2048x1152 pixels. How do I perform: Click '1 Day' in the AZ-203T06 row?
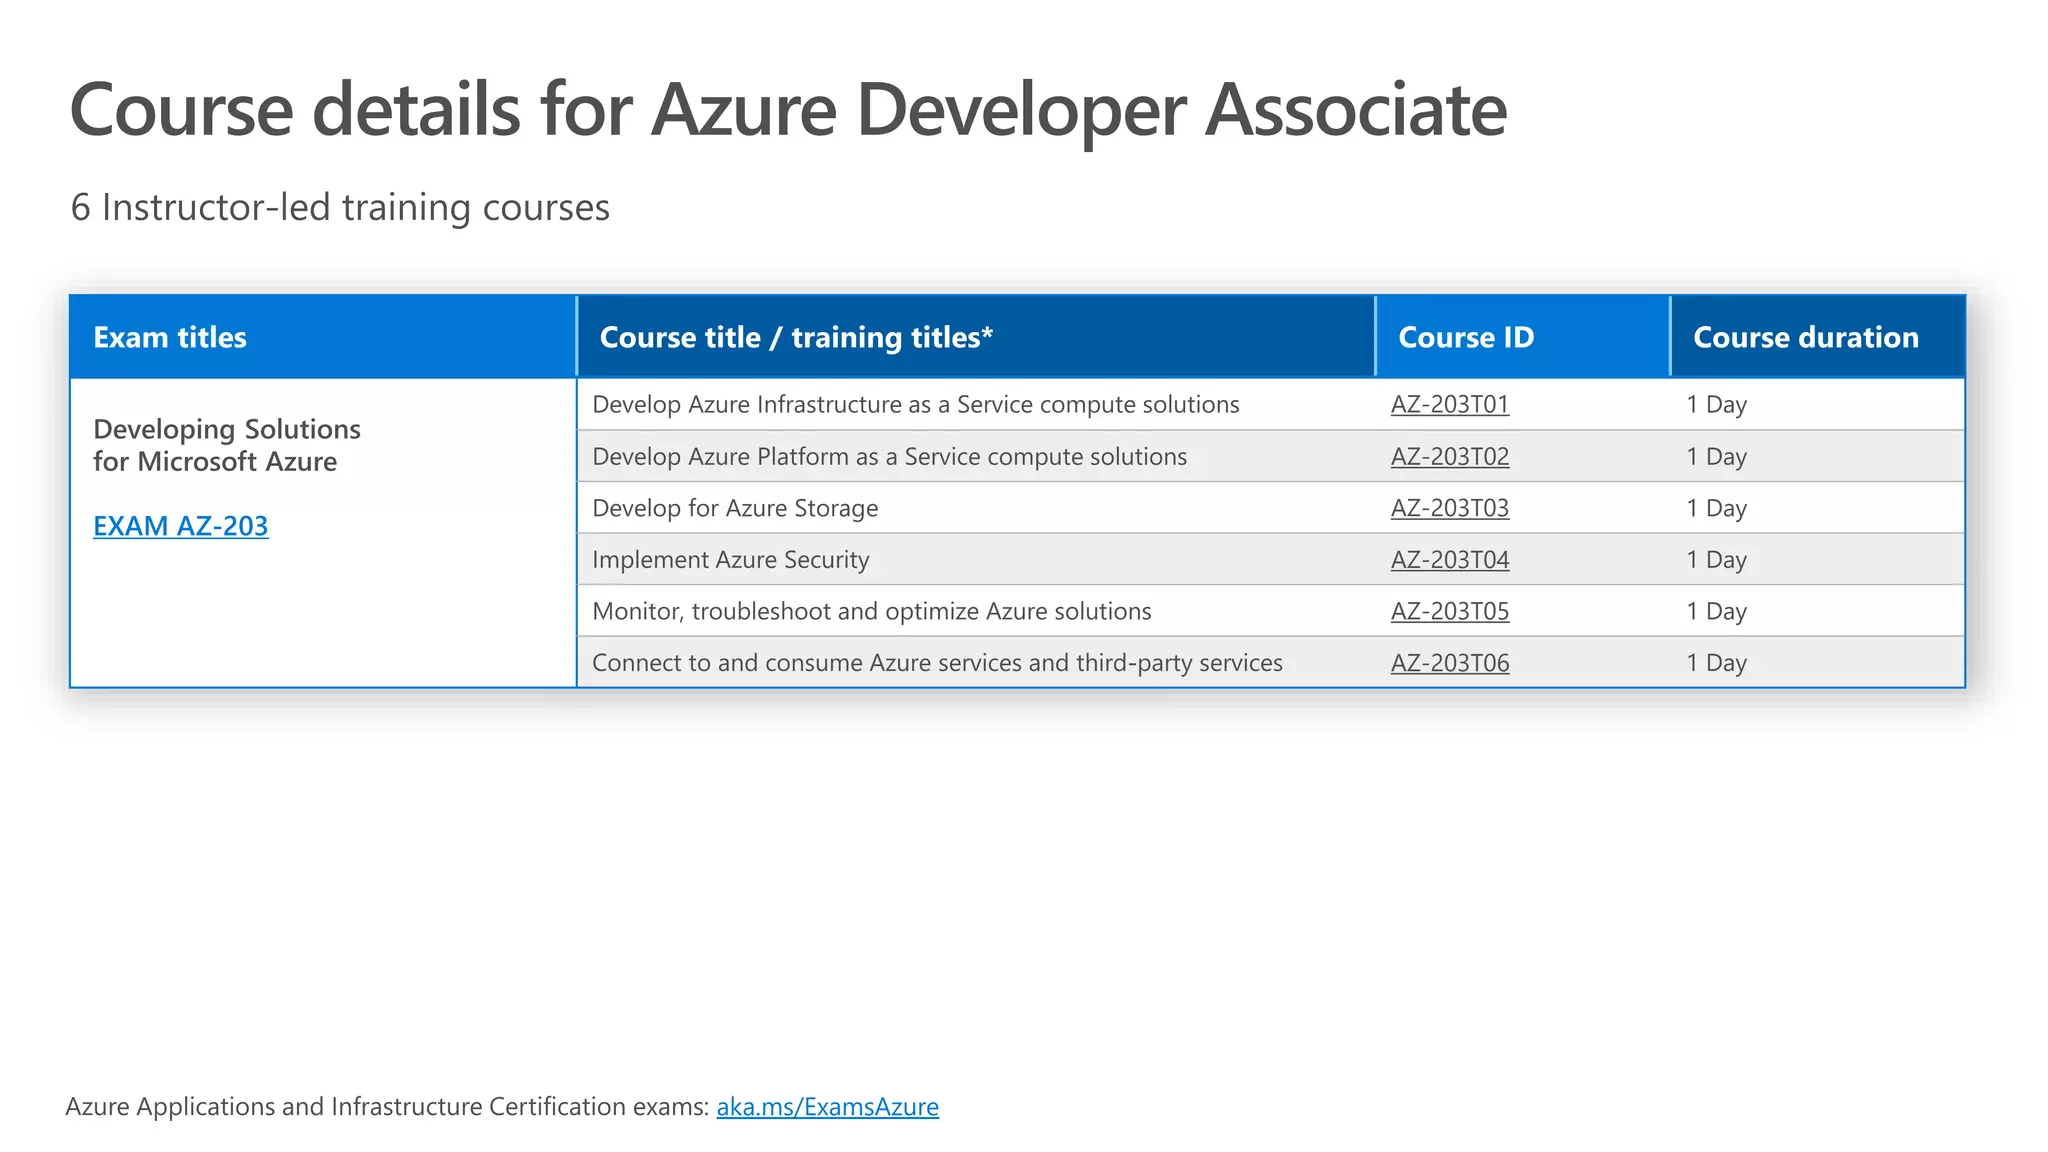pyautogui.click(x=1717, y=663)
